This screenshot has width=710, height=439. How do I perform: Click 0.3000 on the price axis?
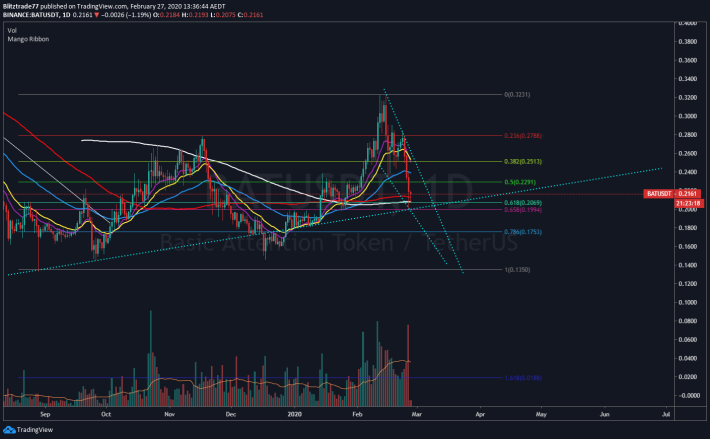point(687,116)
